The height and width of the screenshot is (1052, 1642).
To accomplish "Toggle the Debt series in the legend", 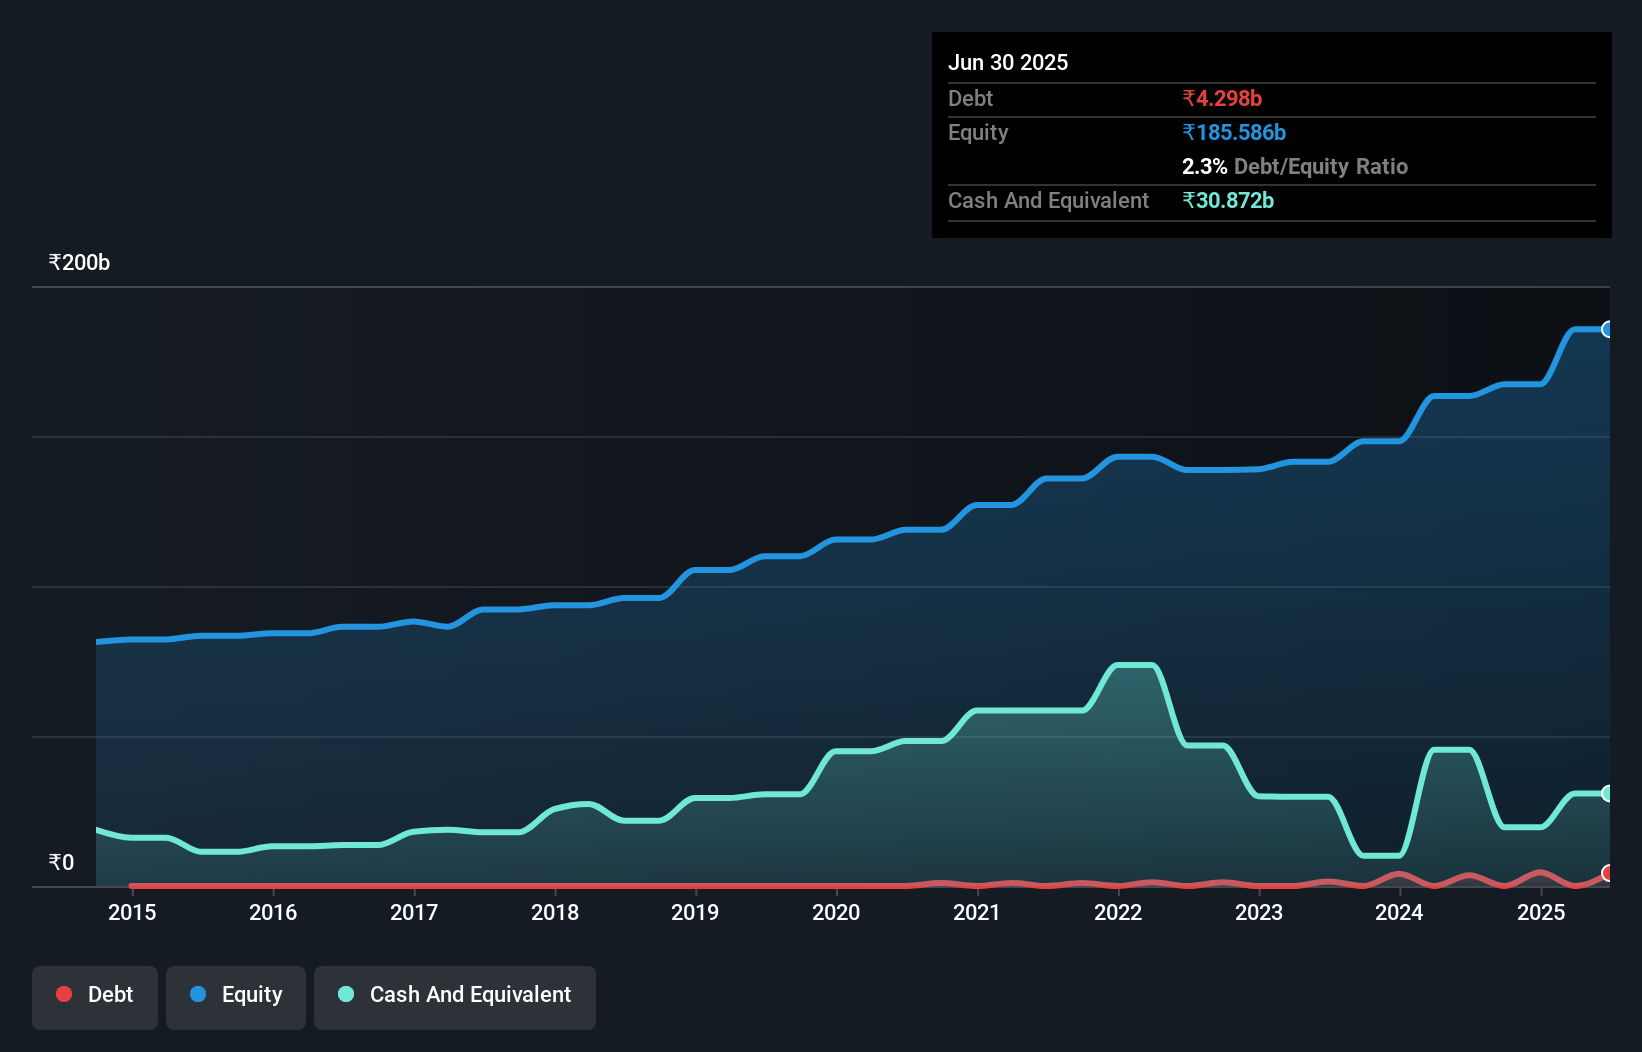I will pos(95,996).
